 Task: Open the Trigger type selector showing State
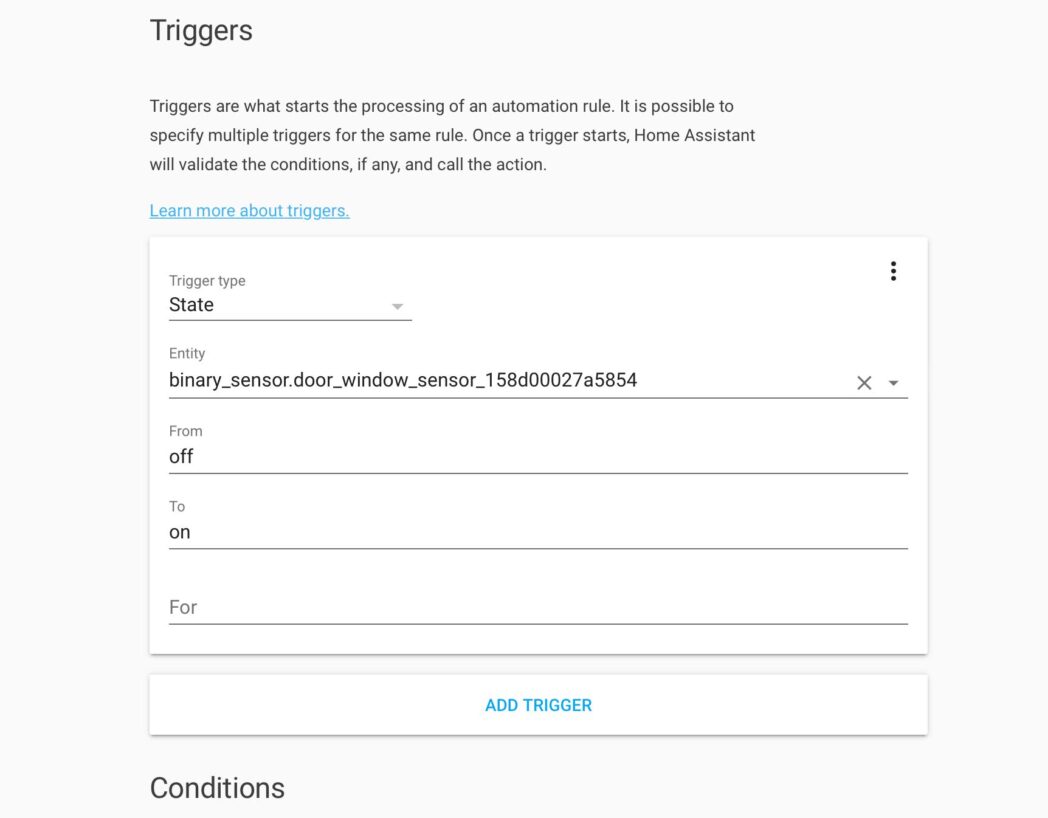tap(290, 305)
